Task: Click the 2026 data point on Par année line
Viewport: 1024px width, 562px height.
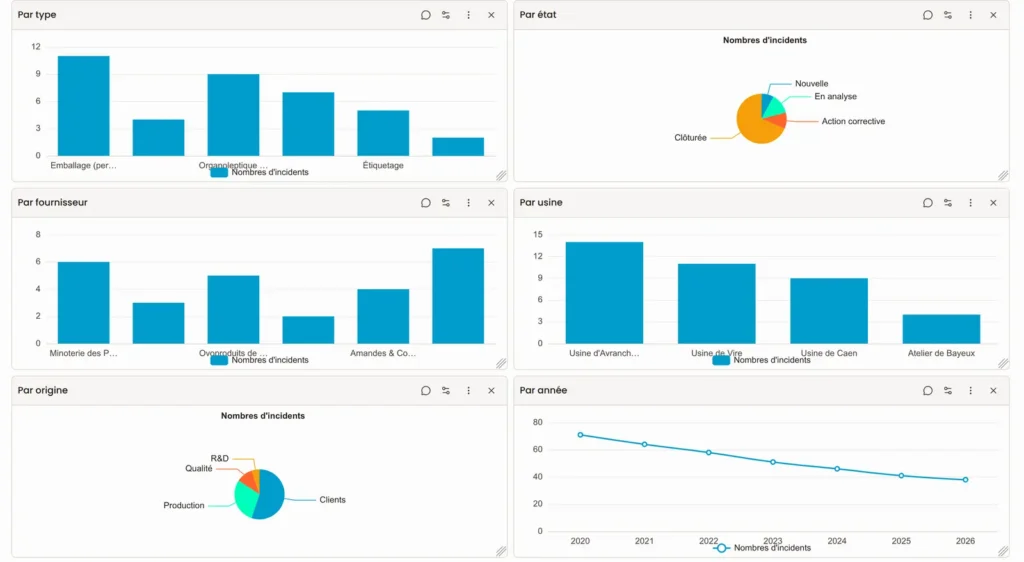Action: coord(965,480)
